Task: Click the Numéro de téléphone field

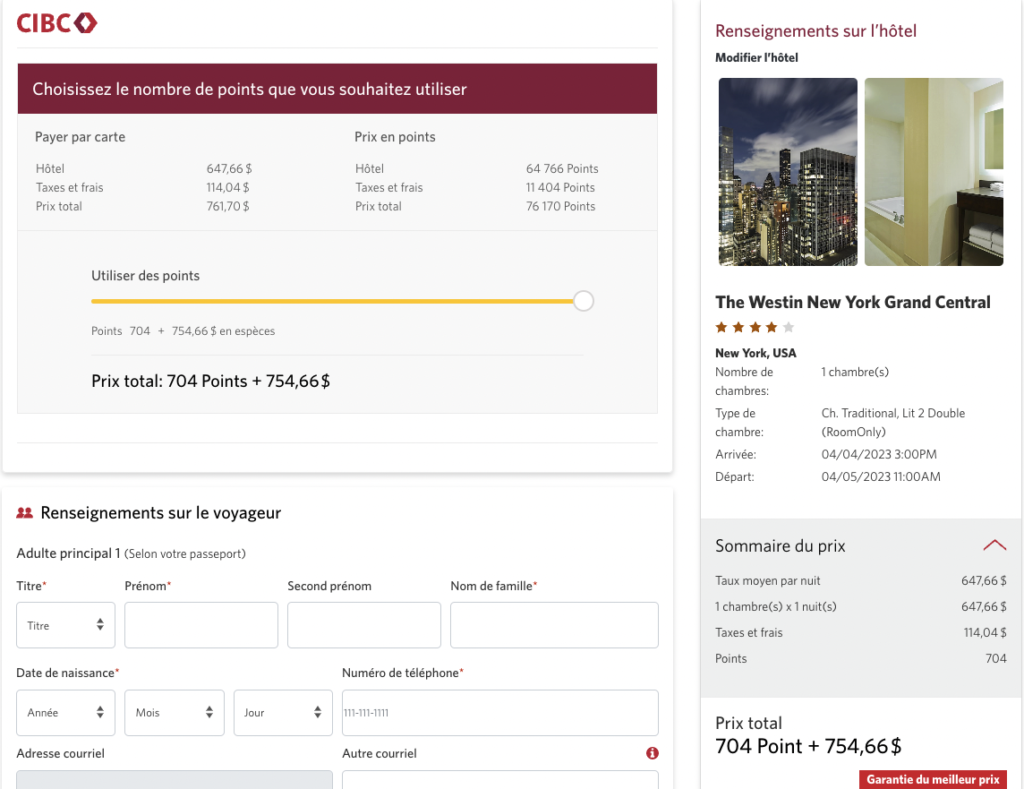Action: (500, 713)
